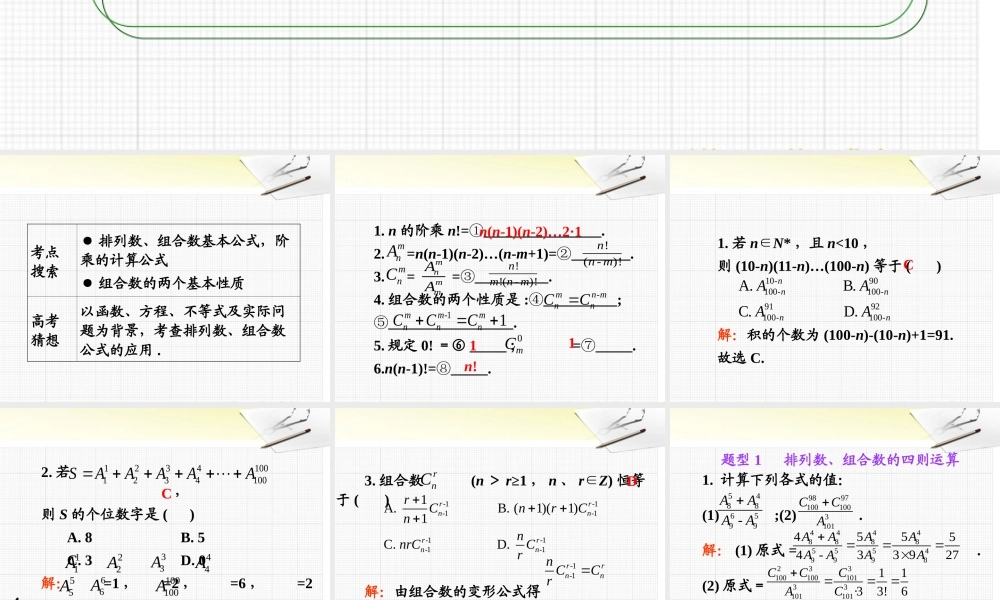Screen dimensions: 1000x600
Task: Click the solution text 积的个数为 (100-n)-(10-n)+1=91
Action: (x=850, y=335)
